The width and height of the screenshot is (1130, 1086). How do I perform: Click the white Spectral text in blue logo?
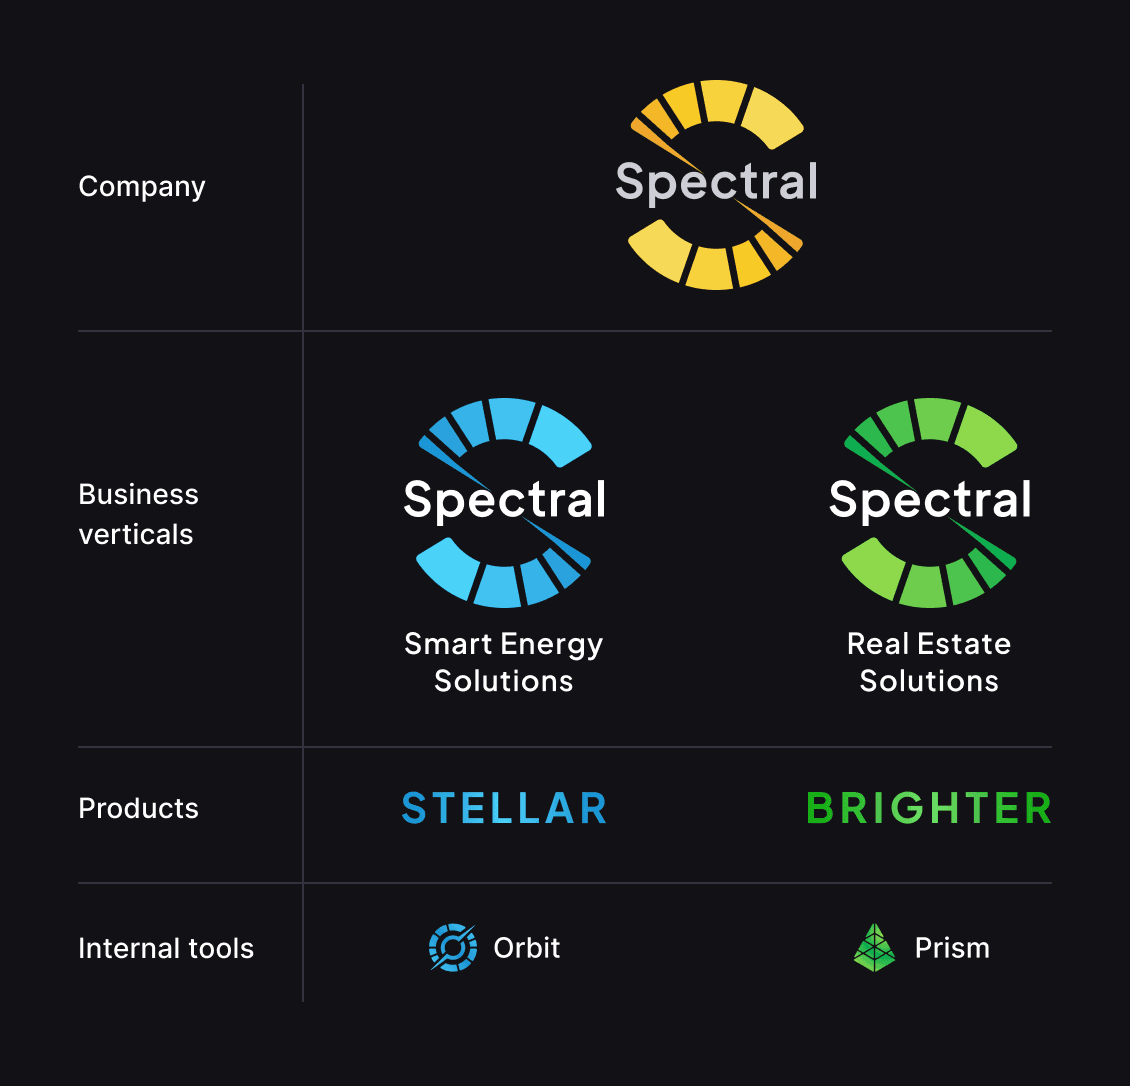504,500
